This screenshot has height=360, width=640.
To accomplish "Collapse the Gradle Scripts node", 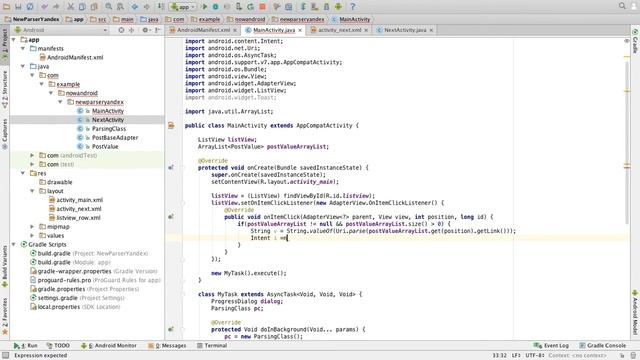I will point(14,244).
